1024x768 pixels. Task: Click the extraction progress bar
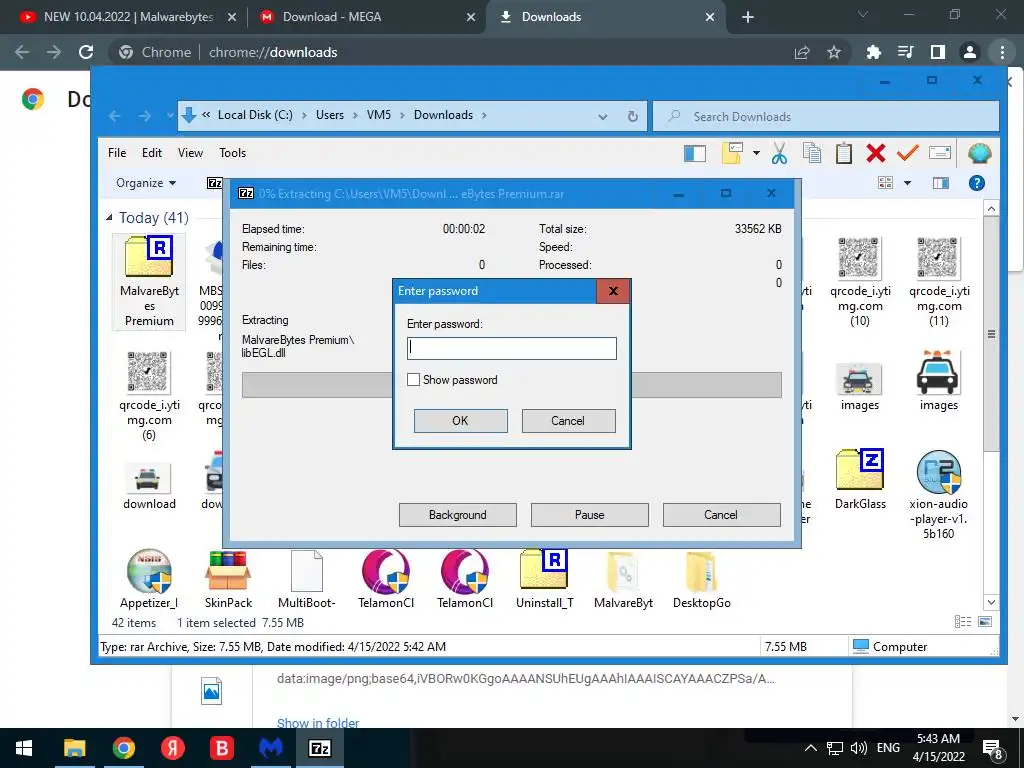pos(511,385)
